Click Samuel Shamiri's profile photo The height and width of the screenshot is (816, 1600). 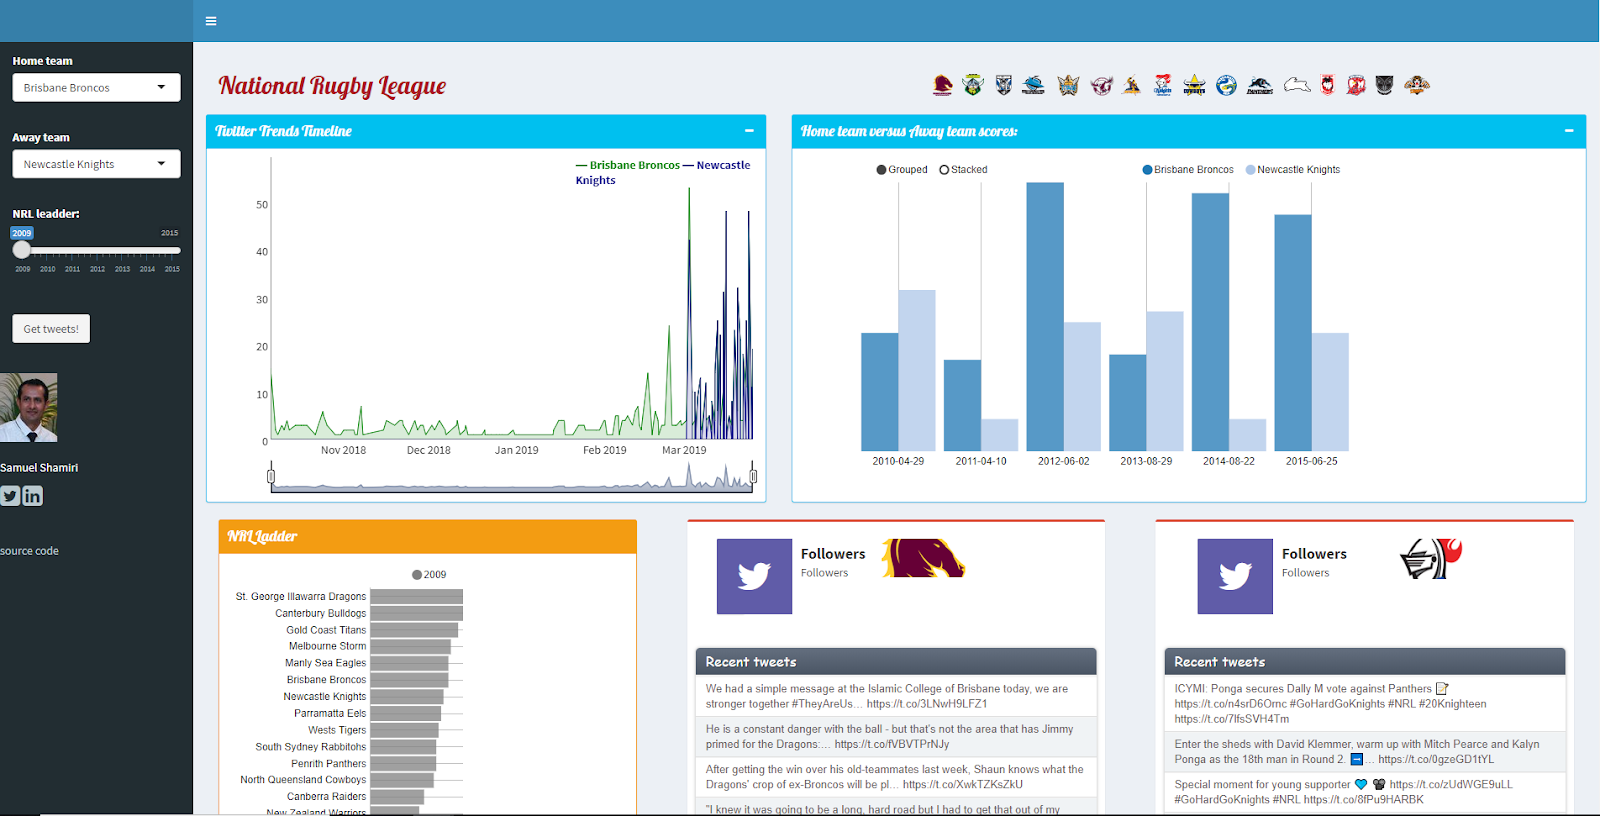(x=28, y=408)
